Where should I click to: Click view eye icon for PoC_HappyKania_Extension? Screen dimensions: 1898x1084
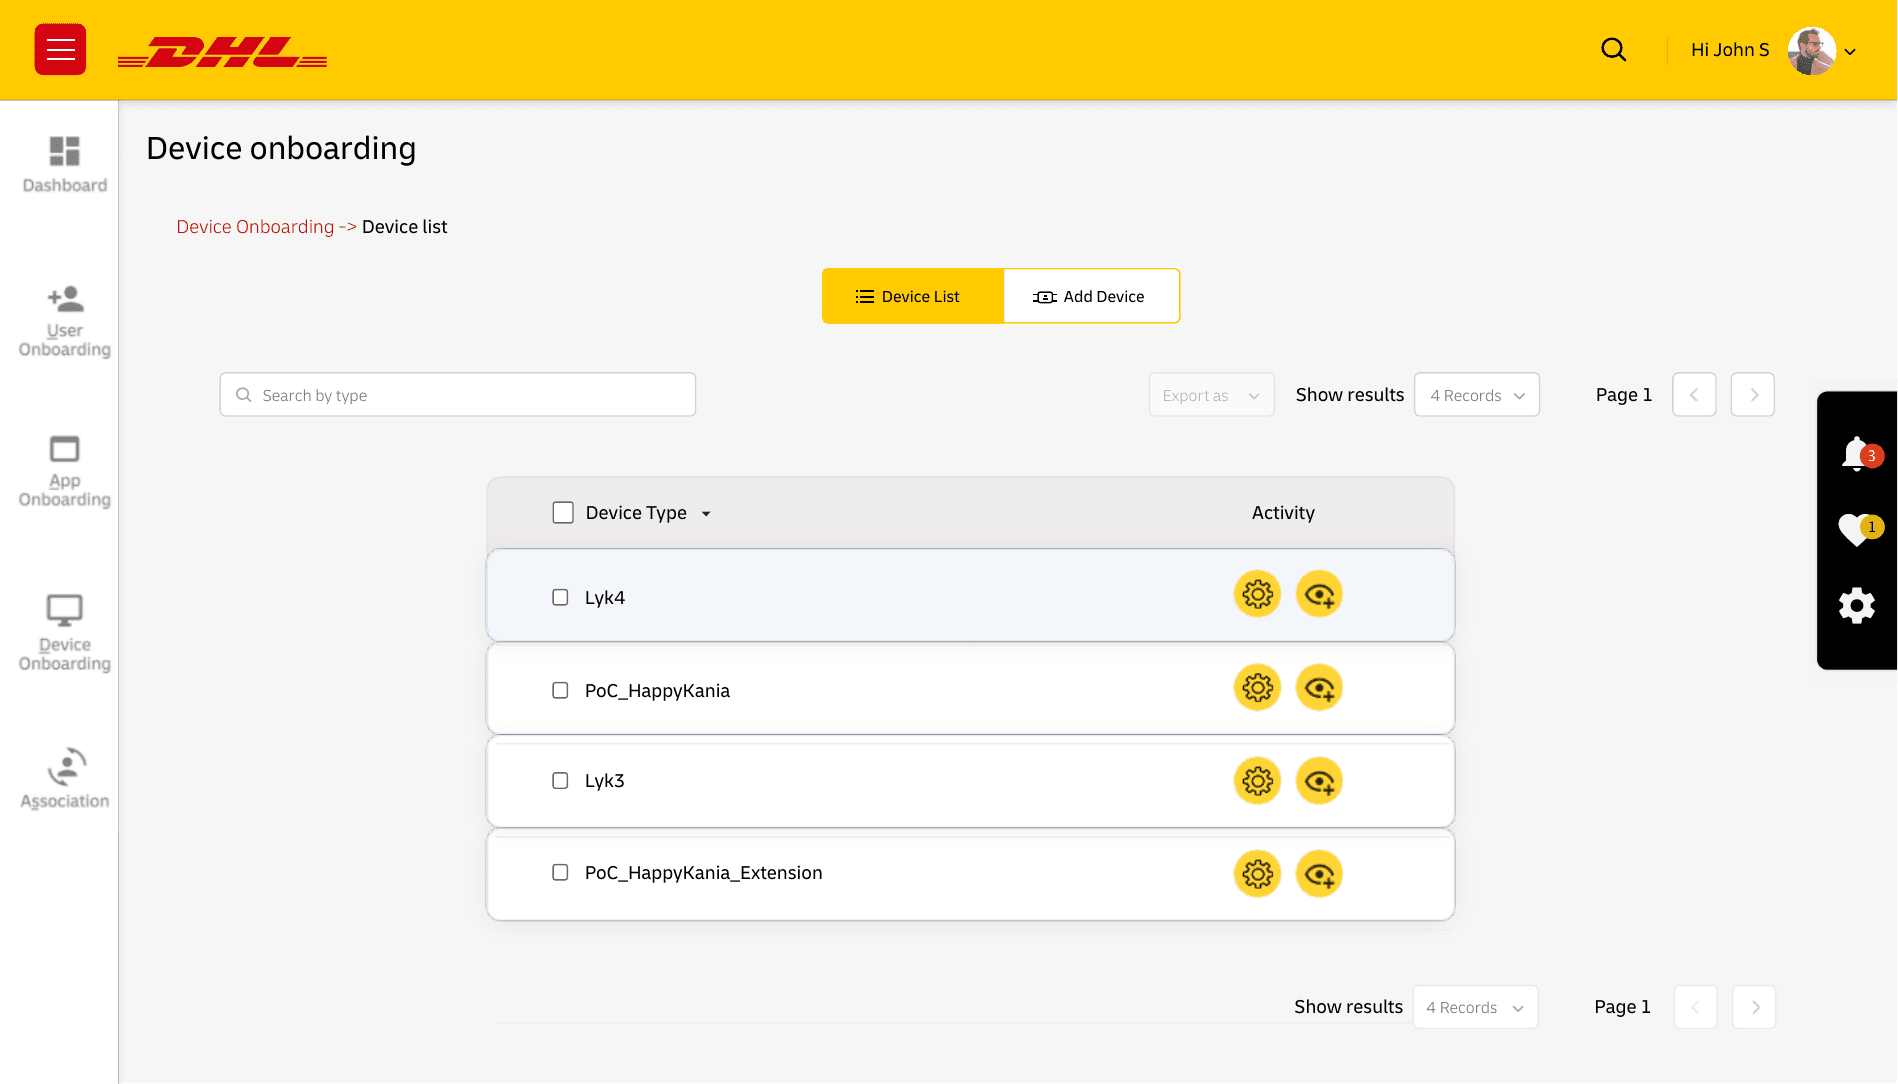[x=1319, y=874]
